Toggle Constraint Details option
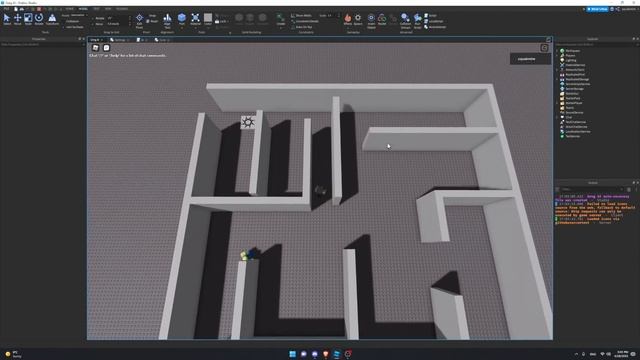The width and height of the screenshot is (640, 360). 305,21
